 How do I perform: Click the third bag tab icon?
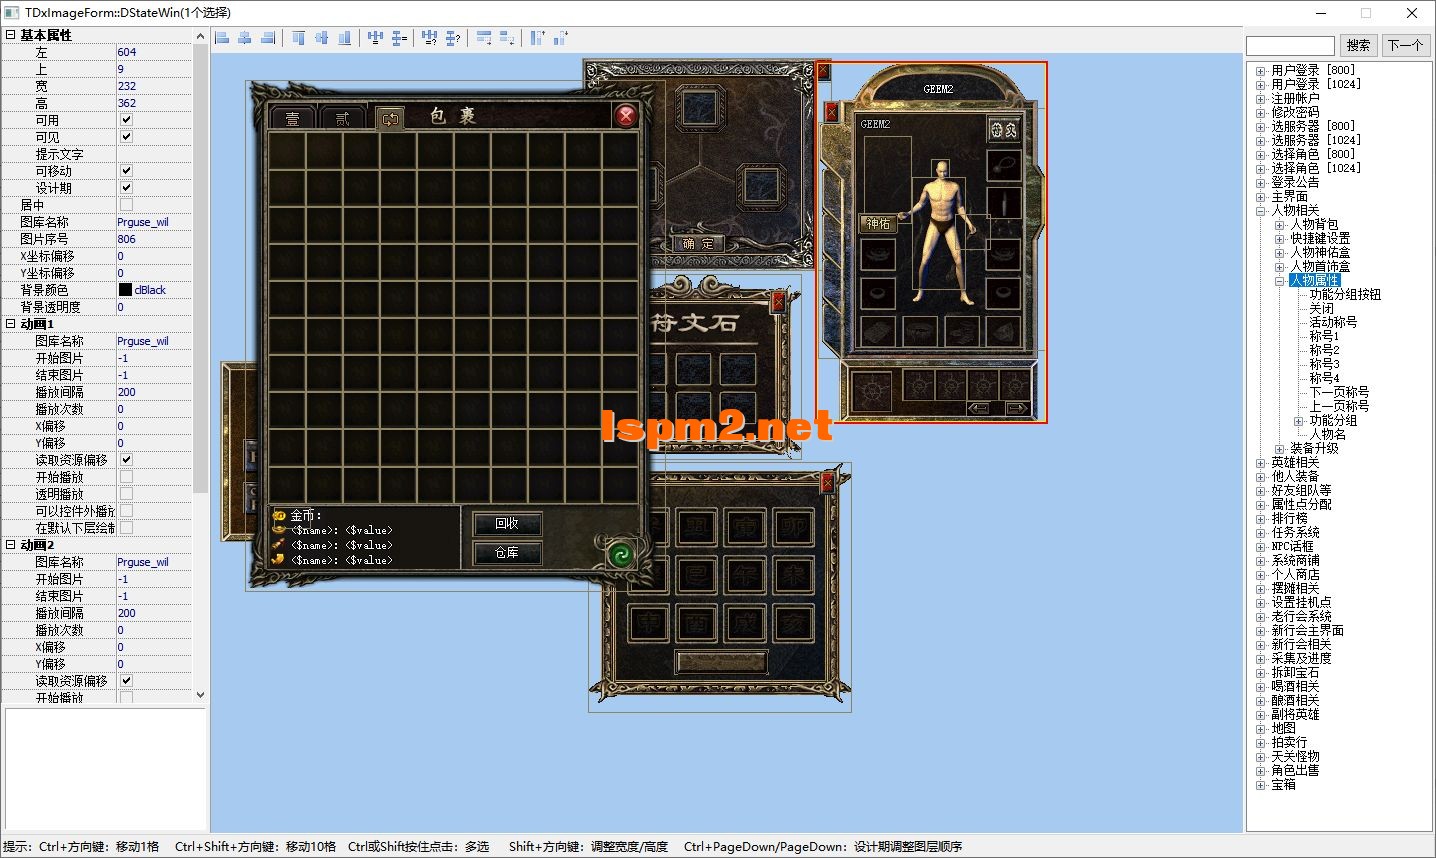coord(390,119)
